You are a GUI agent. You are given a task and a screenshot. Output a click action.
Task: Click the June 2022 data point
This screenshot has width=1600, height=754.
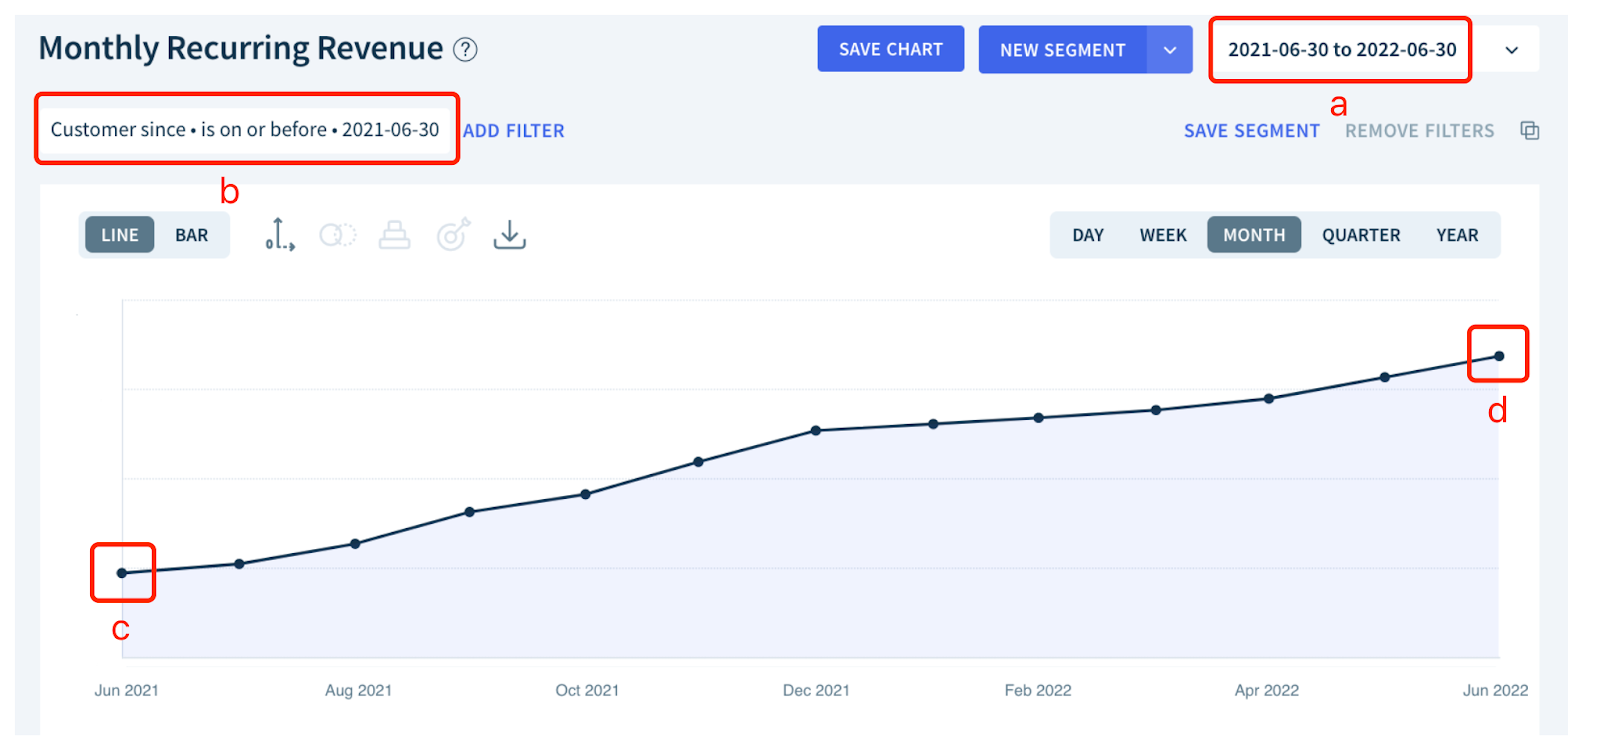tap(1499, 356)
